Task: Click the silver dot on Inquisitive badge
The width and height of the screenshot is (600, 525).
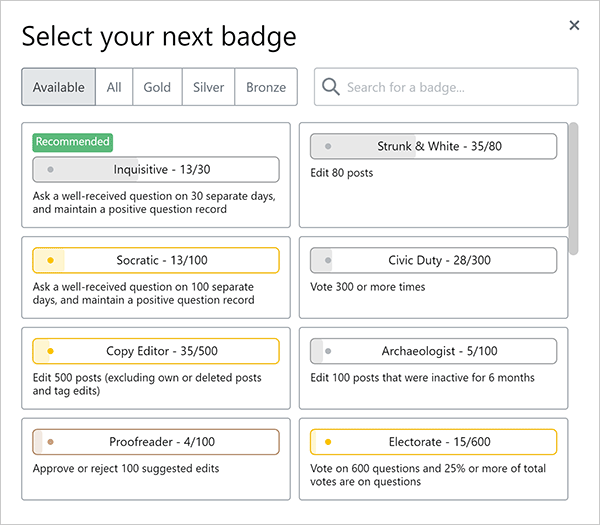Action: click(x=50, y=170)
